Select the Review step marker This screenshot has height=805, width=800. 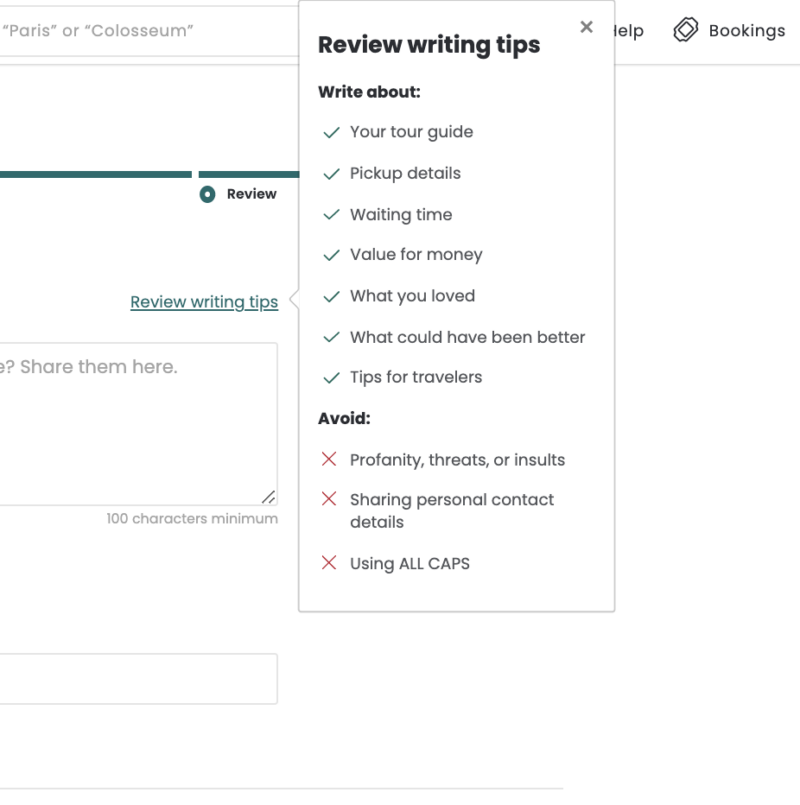(207, 194)
